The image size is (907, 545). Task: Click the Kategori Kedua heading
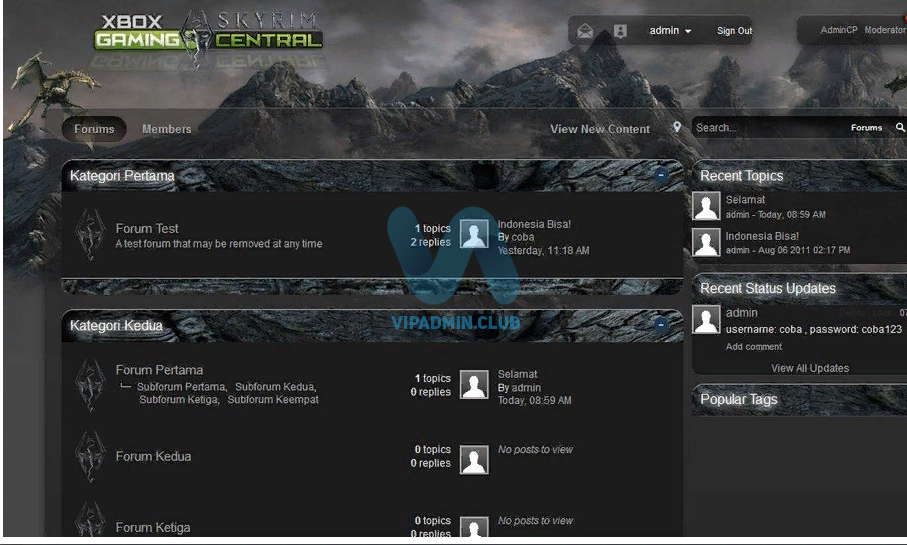point(116,325)
